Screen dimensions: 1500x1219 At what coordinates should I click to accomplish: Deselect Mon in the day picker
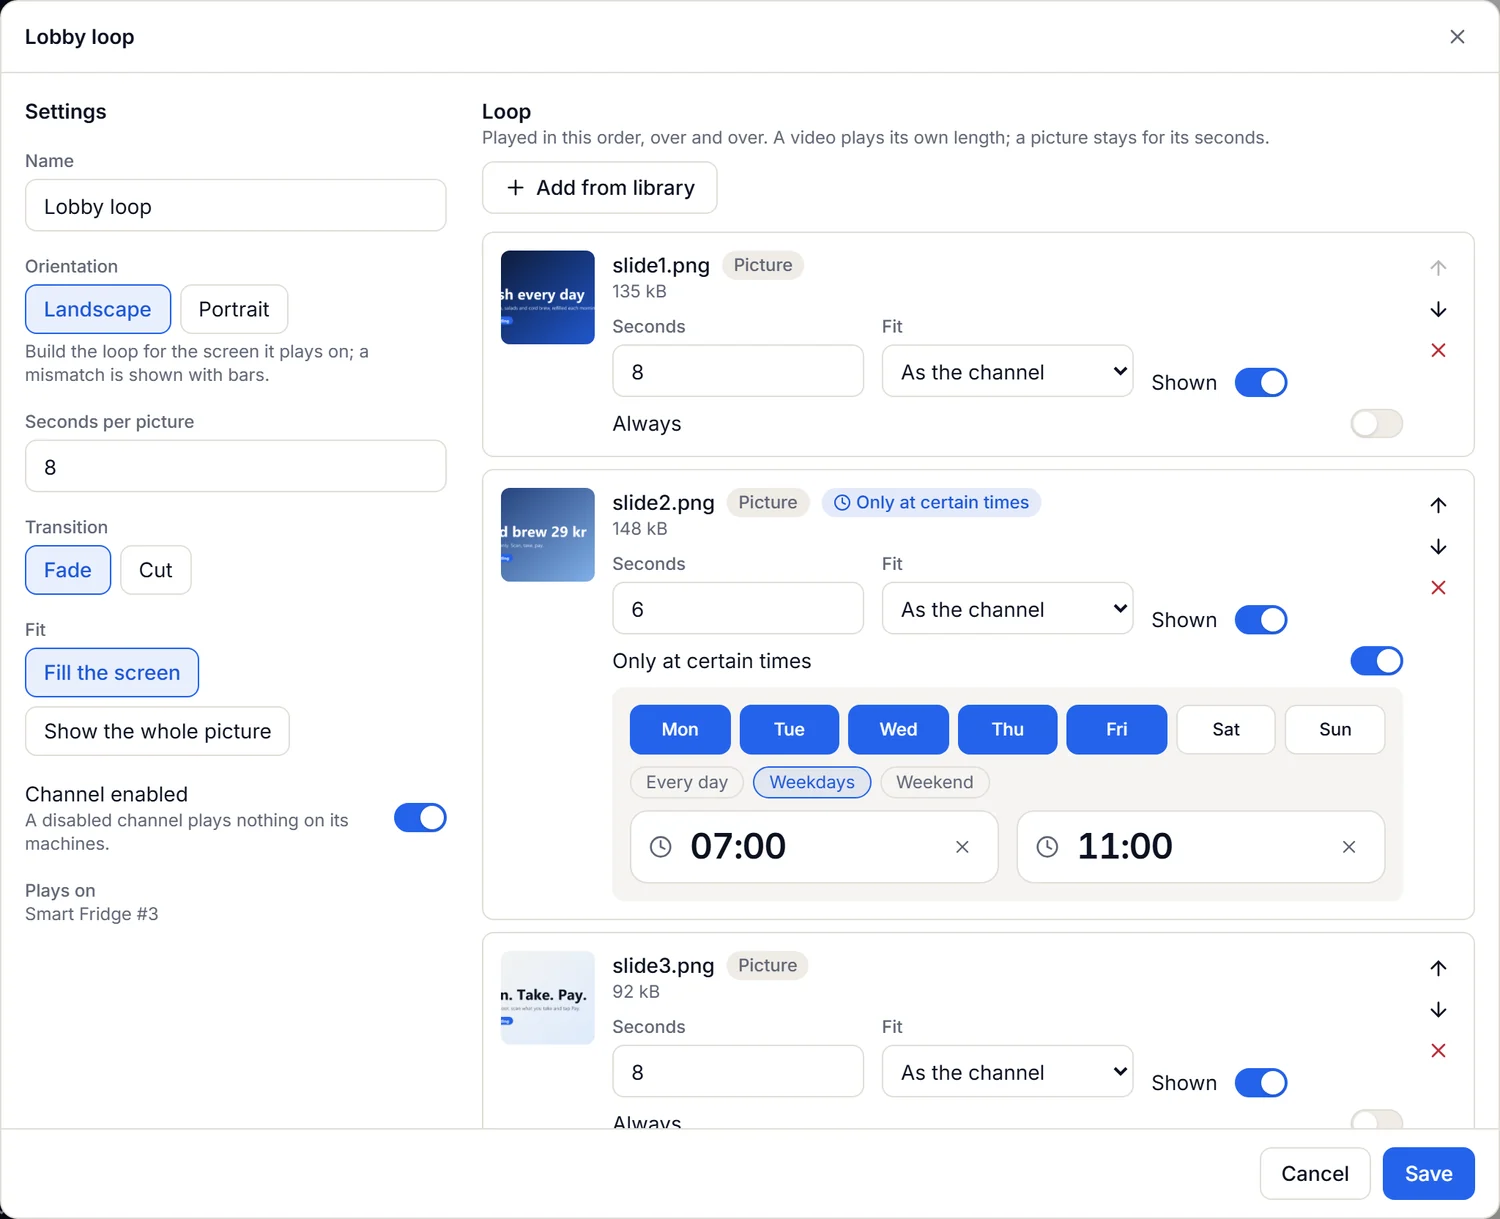[680, 729]
